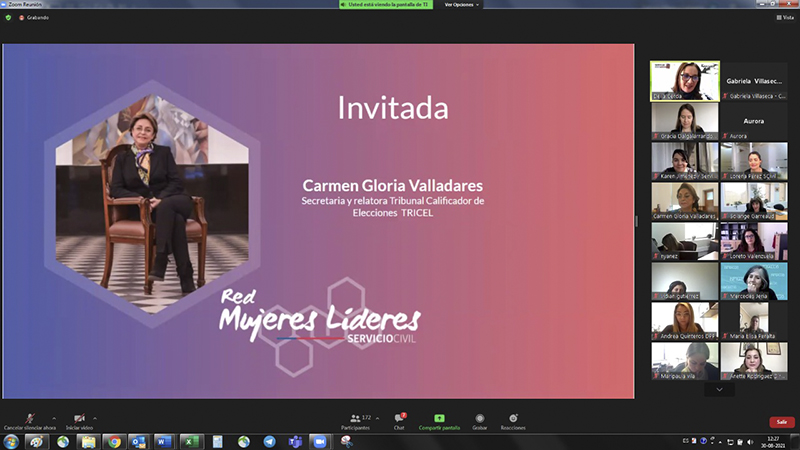Viewport: 800px width, 450px height.
Task: Select the highlighted active speaker thumbnail
Action: pyautogui.click(x=685, y=81)
